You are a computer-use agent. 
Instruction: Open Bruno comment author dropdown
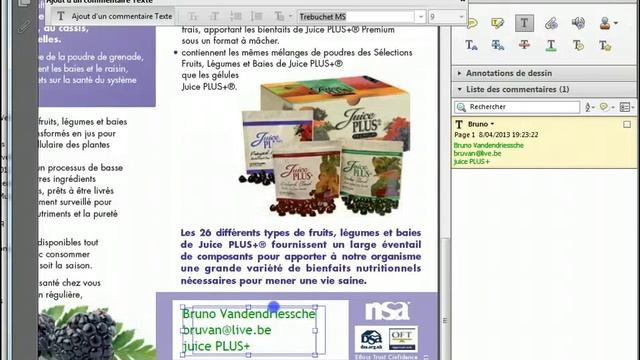[x=492, y=124]
